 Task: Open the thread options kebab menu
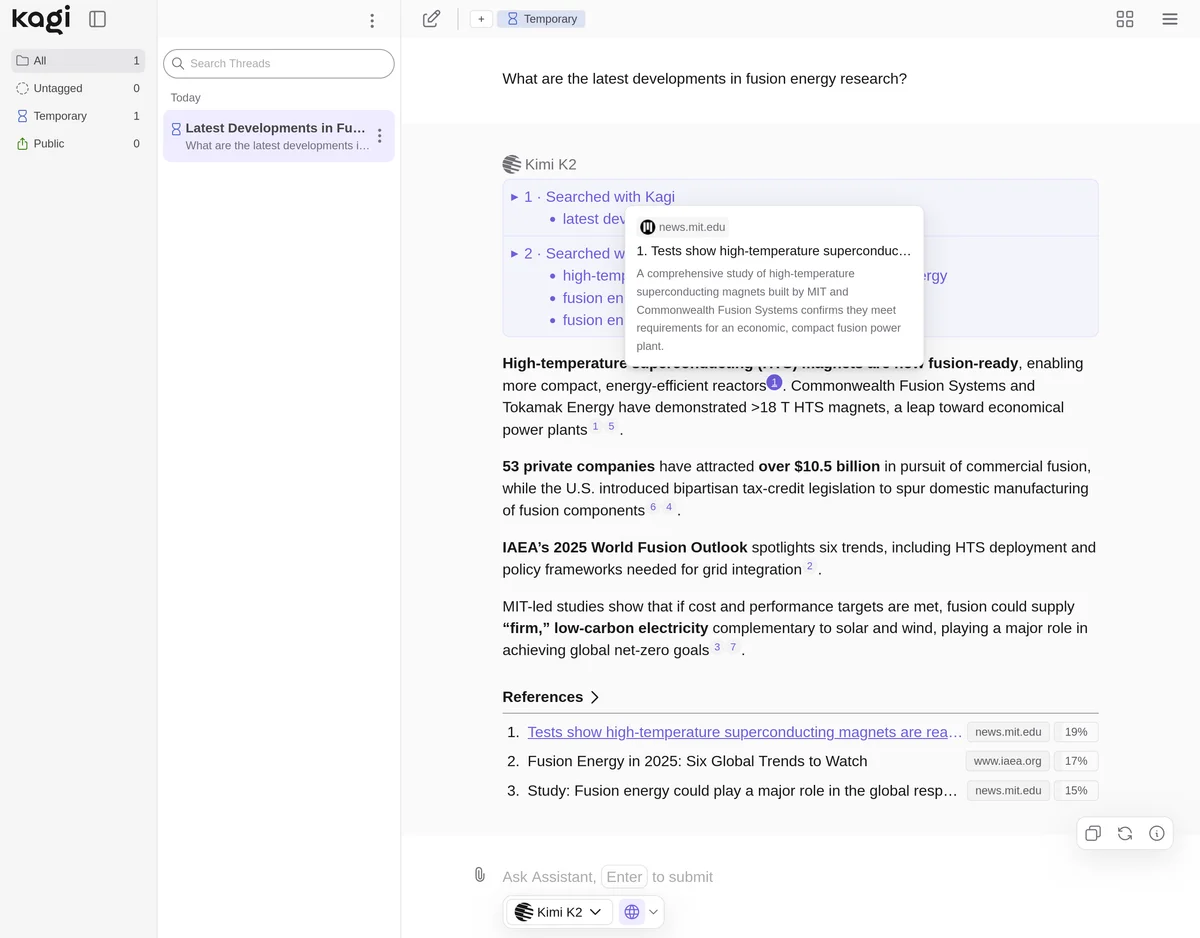[x=380, y=135]
